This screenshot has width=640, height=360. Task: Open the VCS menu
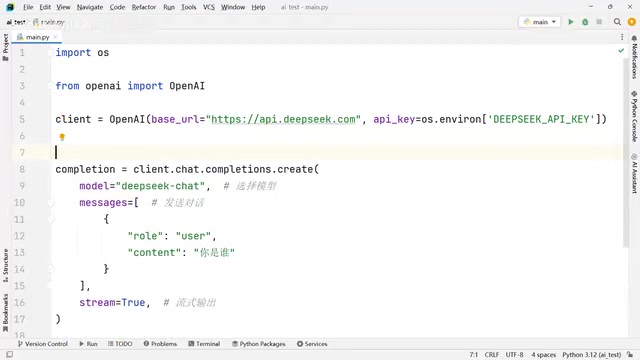(x=209, y=7)
